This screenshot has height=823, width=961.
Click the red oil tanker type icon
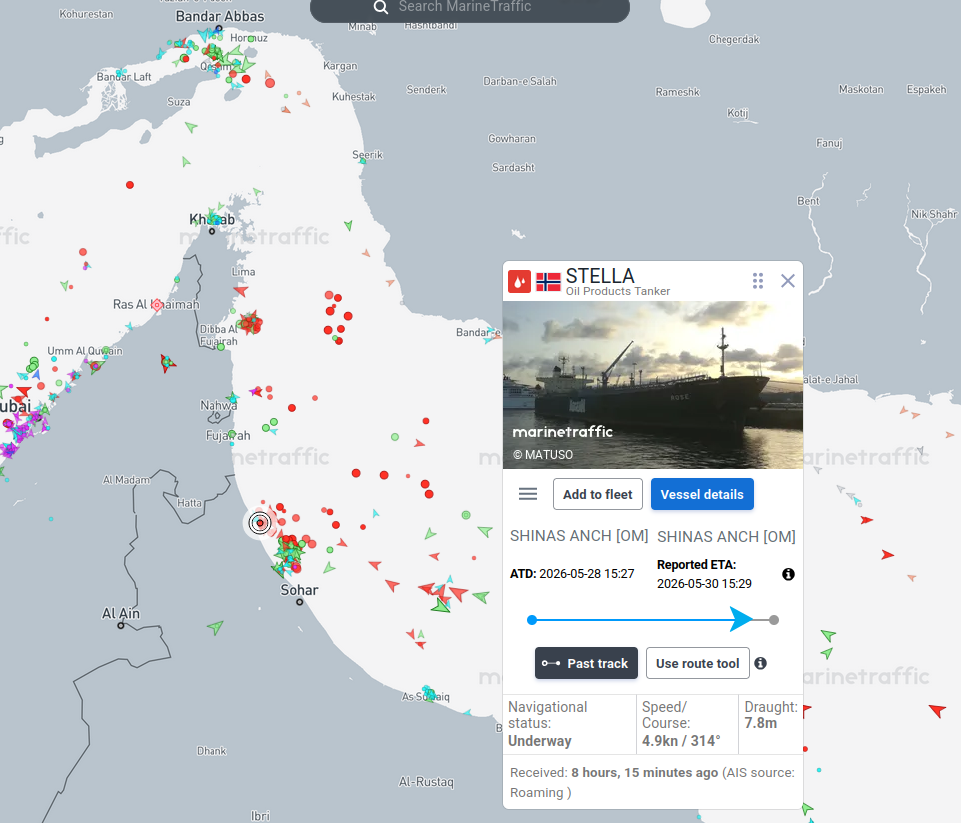(x=519, y=282)
